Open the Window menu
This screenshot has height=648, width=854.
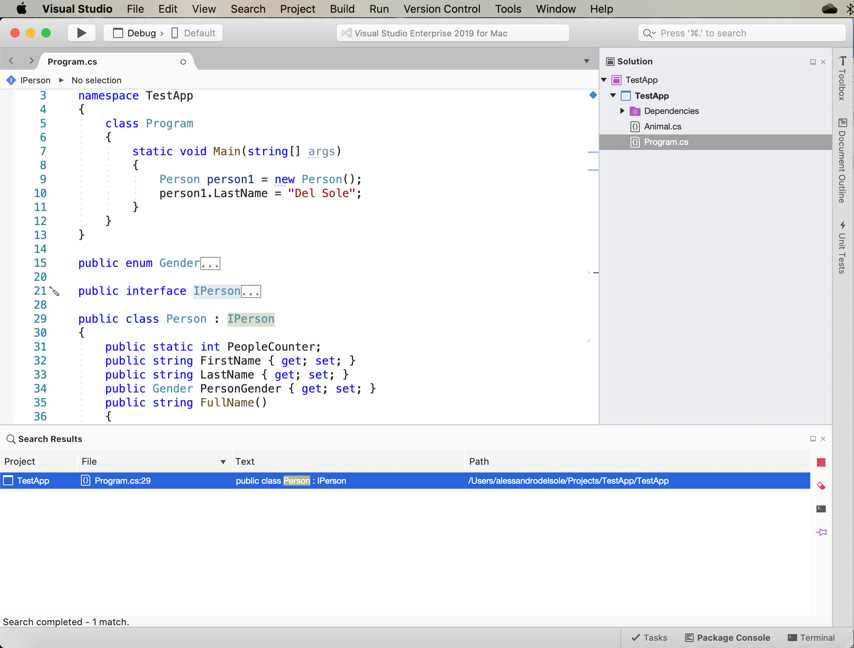[556, 9]
